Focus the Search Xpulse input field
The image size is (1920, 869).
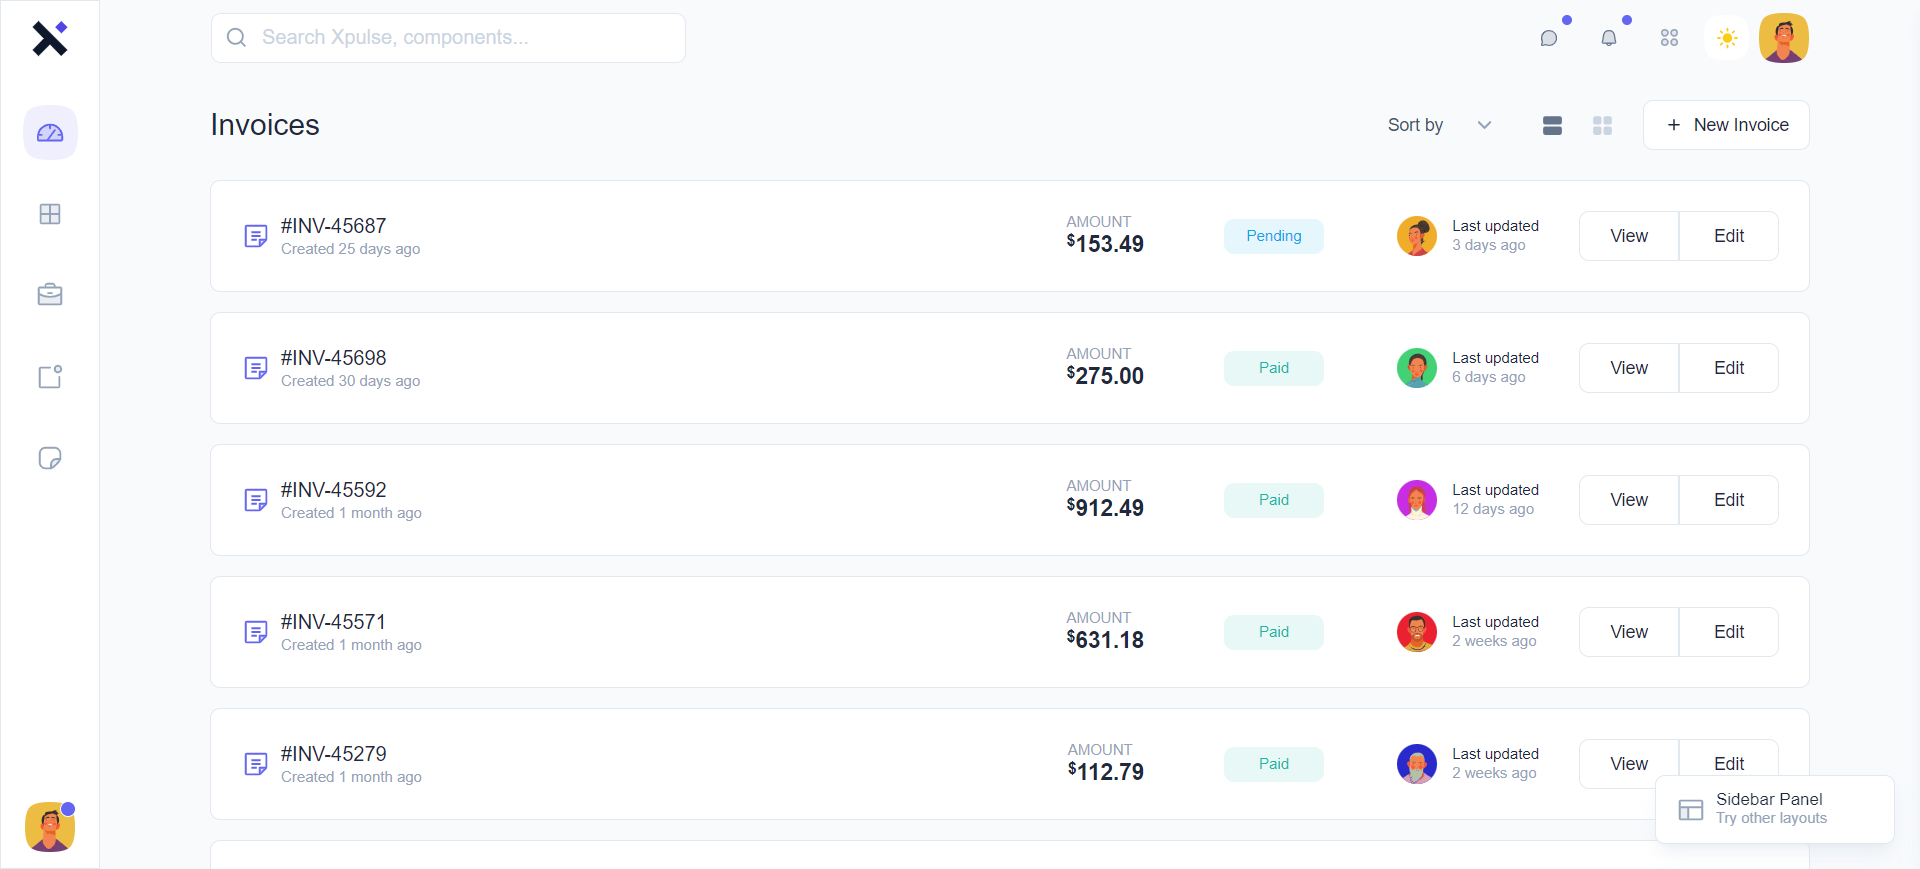pos(448,38)
